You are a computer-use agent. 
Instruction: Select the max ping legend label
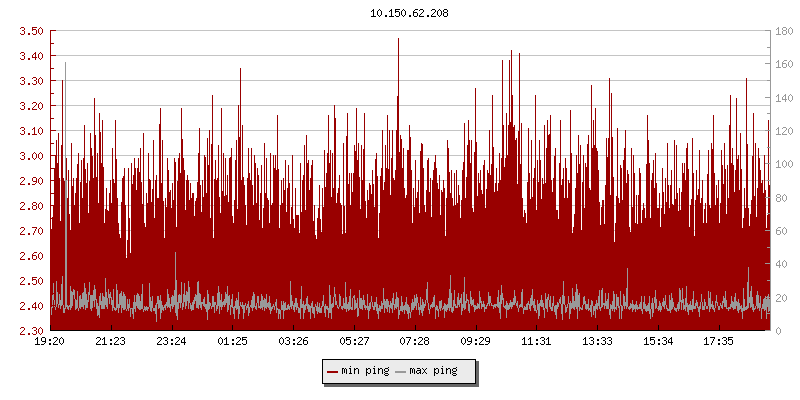[433, 371]
